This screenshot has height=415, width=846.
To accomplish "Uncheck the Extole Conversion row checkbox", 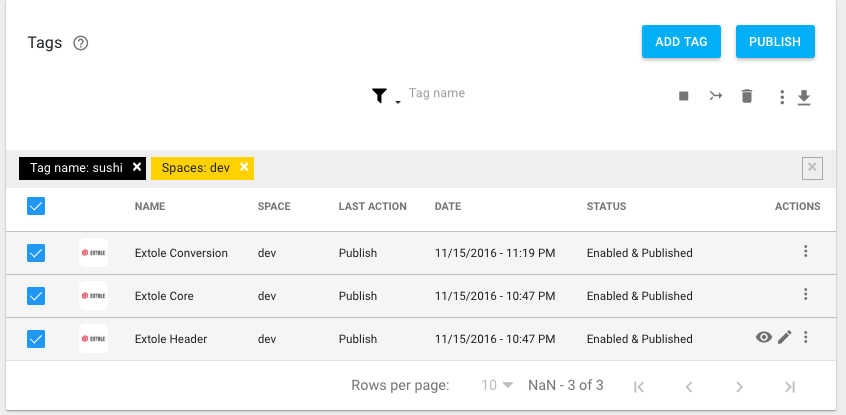I will pos(36,253).
